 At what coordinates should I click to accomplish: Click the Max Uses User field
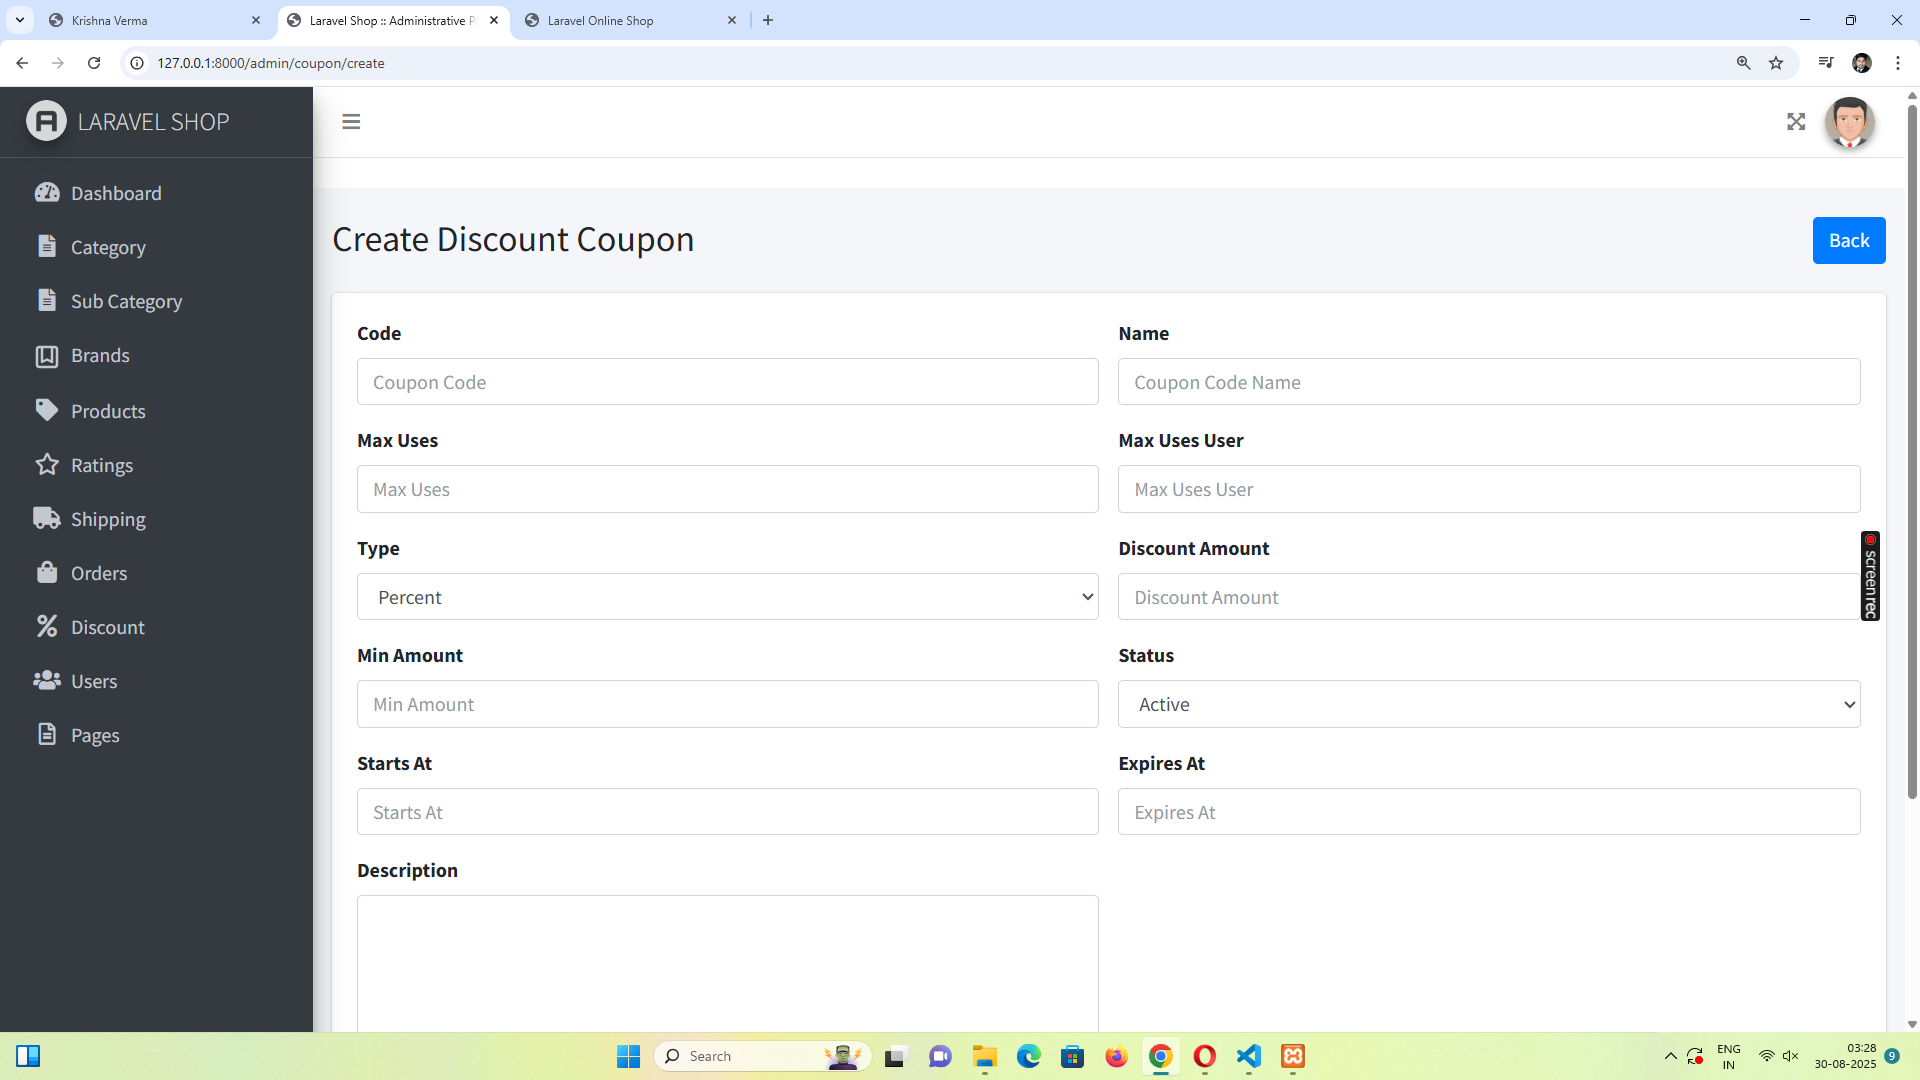coord(1489,489)
